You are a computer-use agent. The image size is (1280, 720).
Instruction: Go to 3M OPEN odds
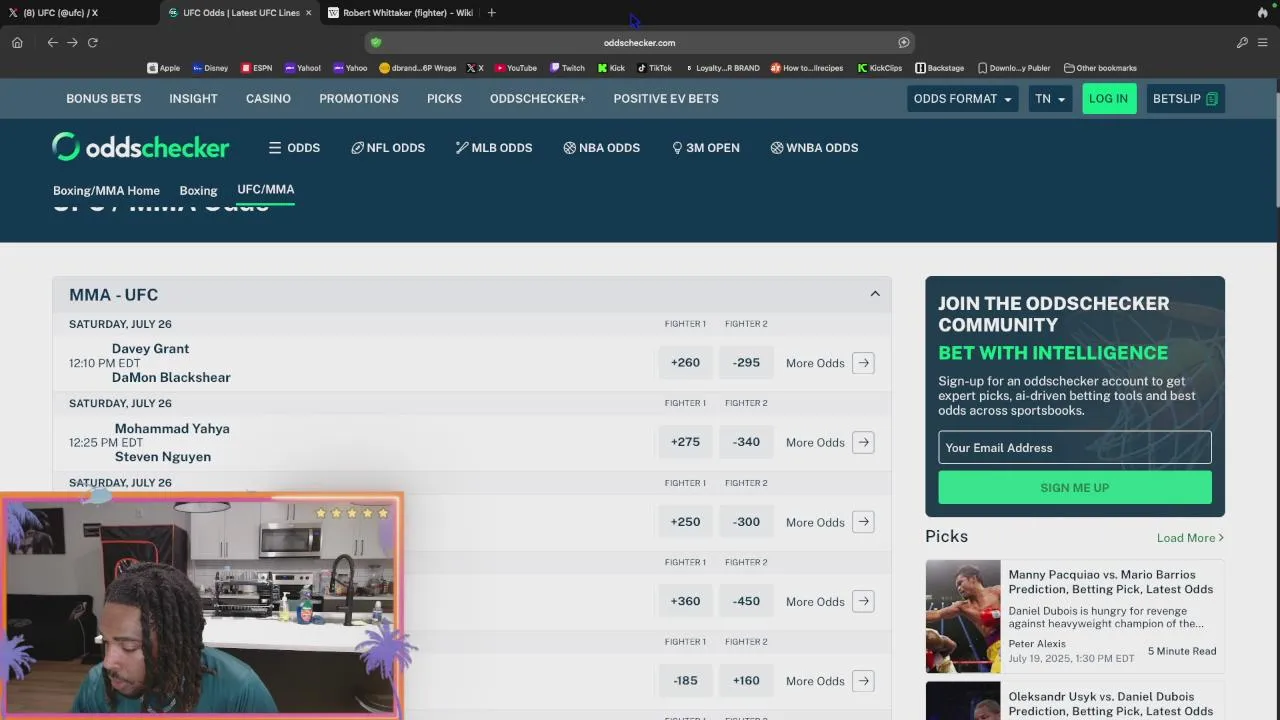click(x=706, y=148)
